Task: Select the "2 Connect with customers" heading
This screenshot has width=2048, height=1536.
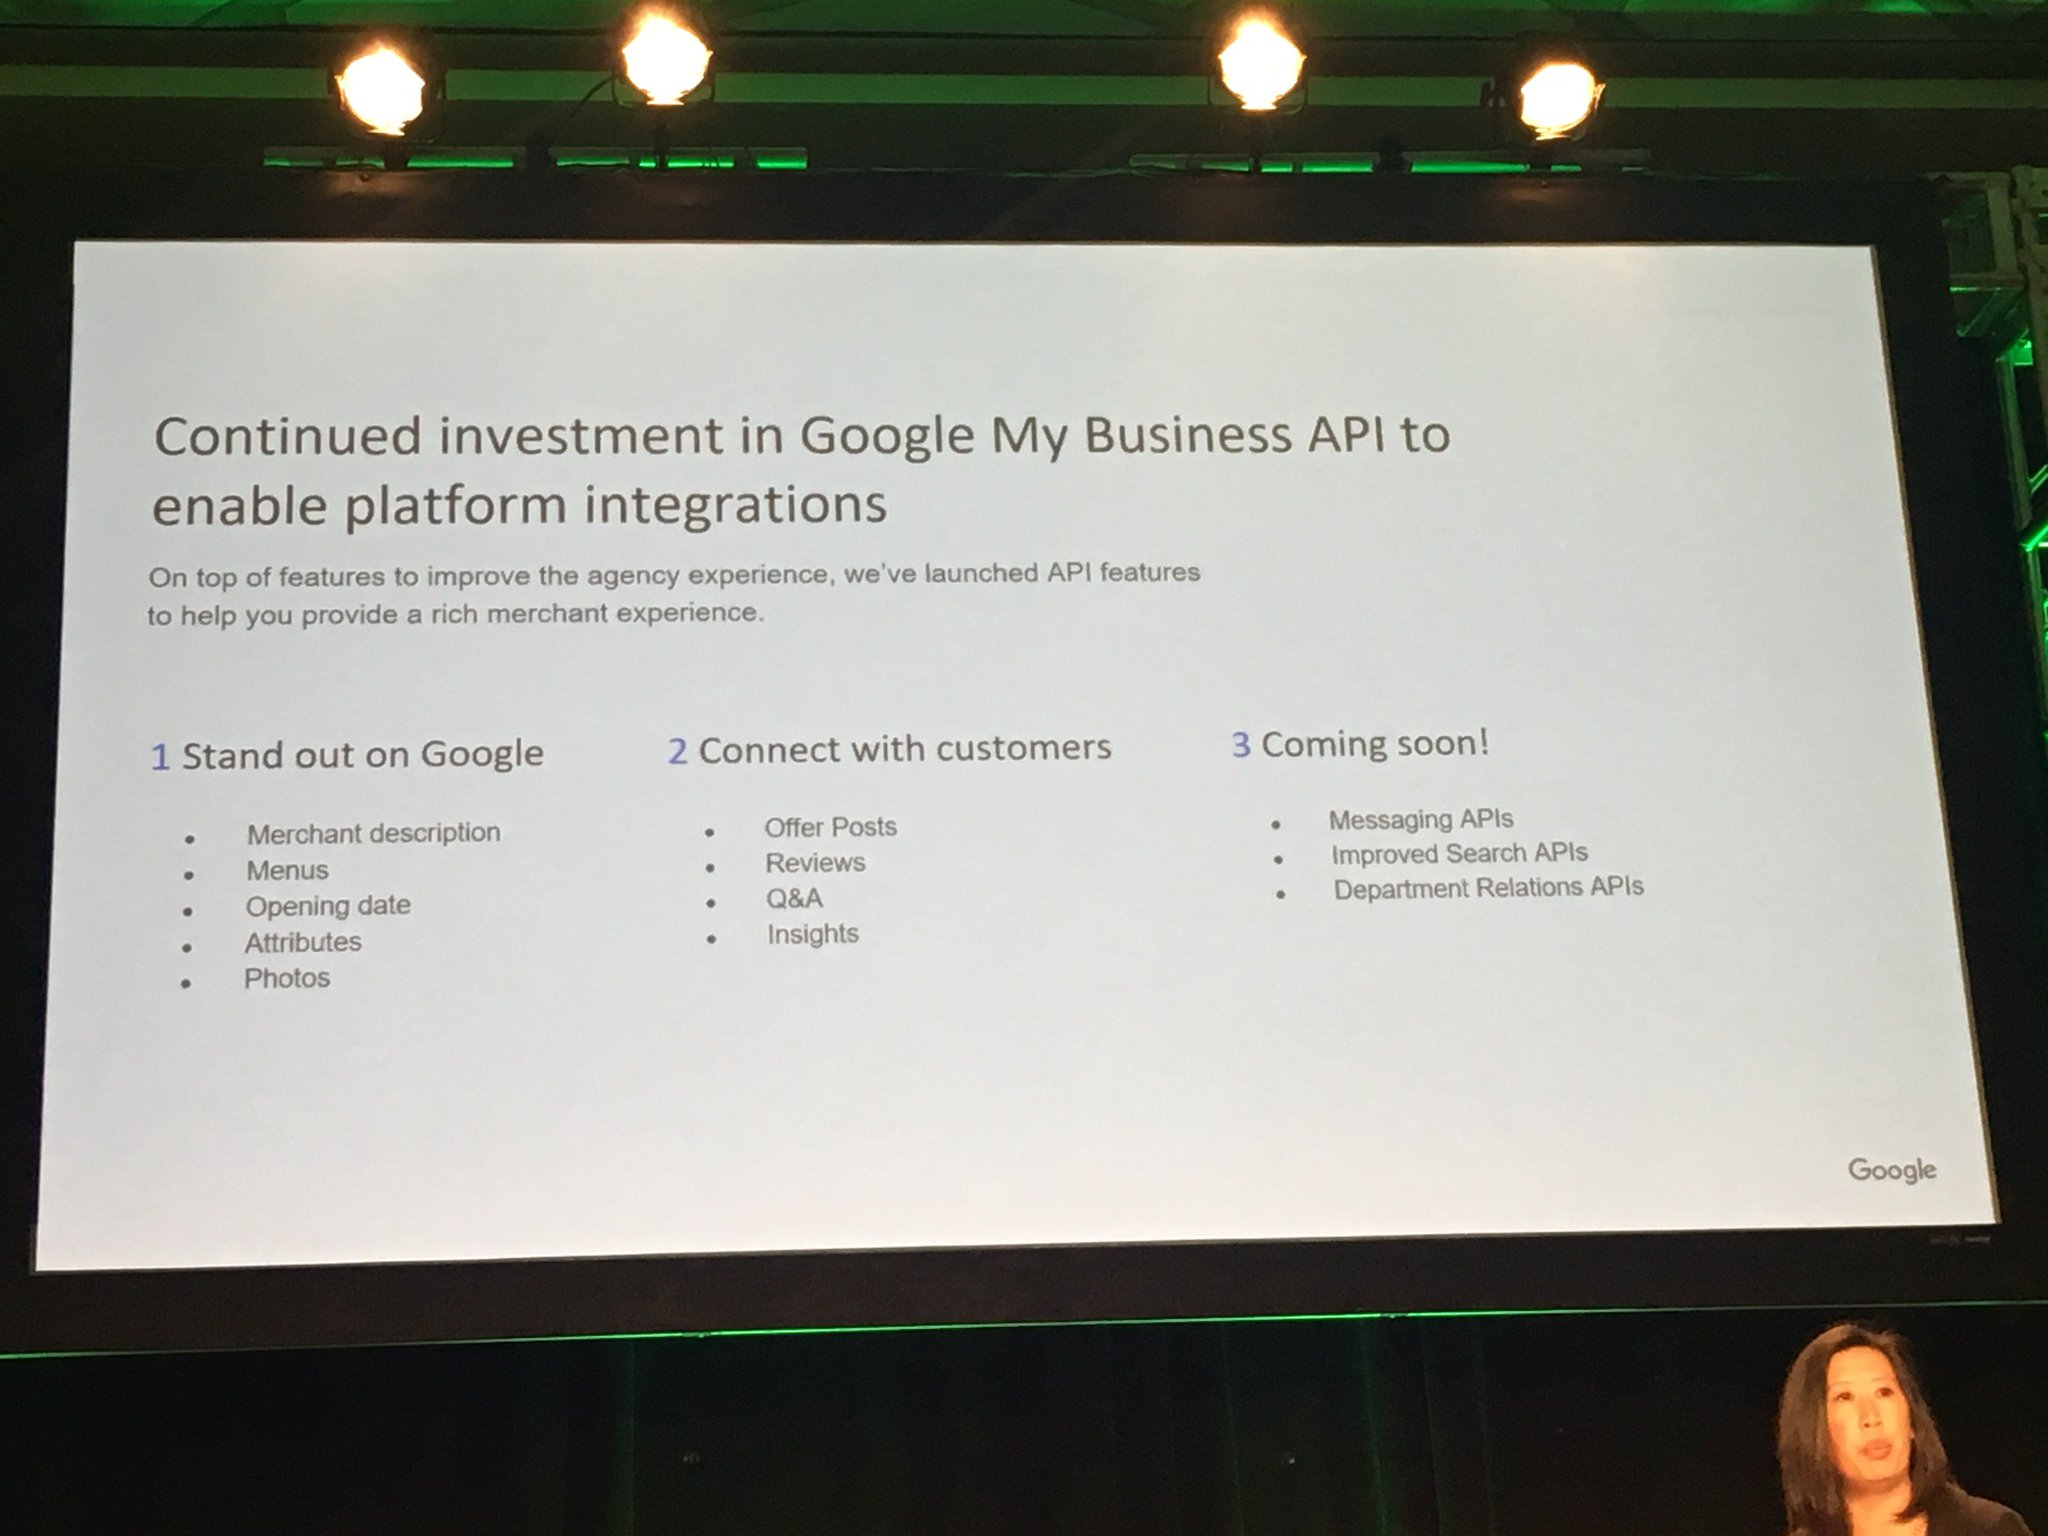Action: pos(889,749)
